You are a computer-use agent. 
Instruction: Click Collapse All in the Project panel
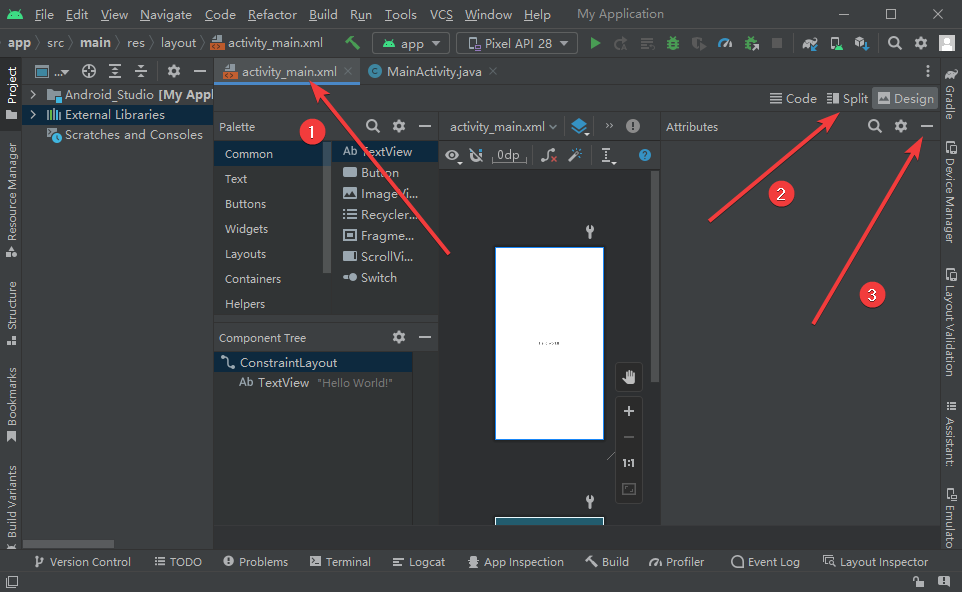click(x=140, y=71)
